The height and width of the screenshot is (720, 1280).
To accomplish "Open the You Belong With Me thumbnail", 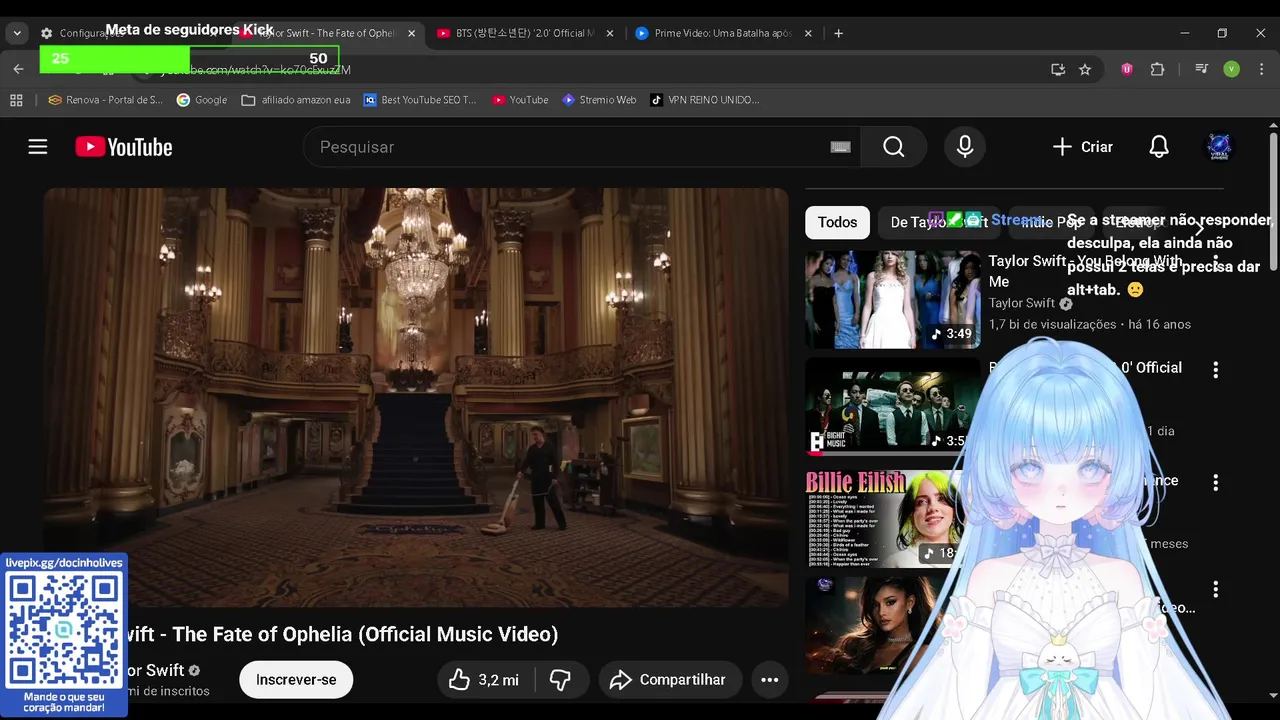I will (892, 299).
